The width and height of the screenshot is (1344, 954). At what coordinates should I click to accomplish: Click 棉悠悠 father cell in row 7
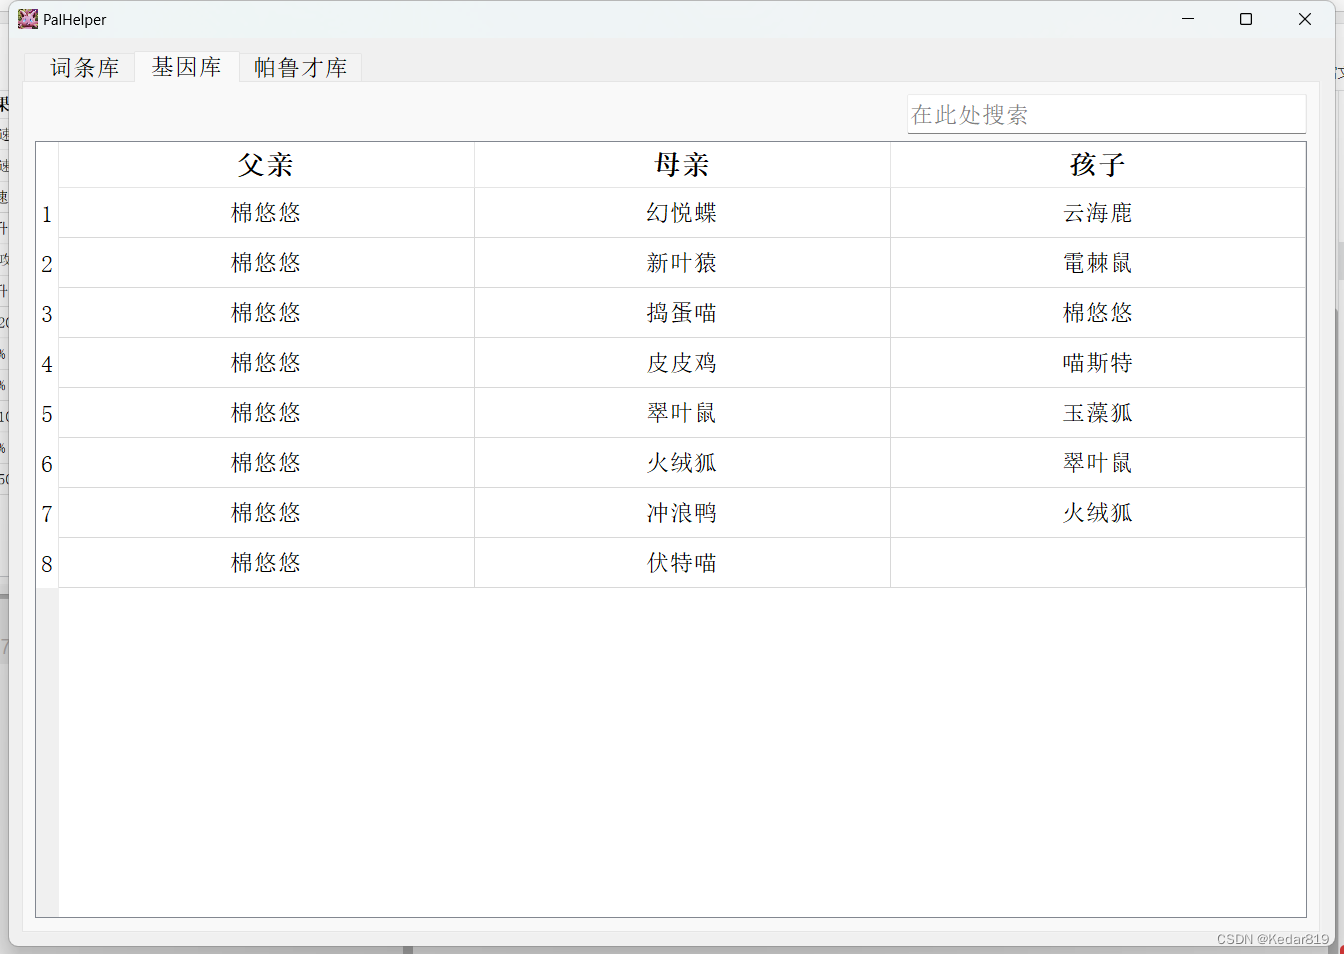(266, 513)
